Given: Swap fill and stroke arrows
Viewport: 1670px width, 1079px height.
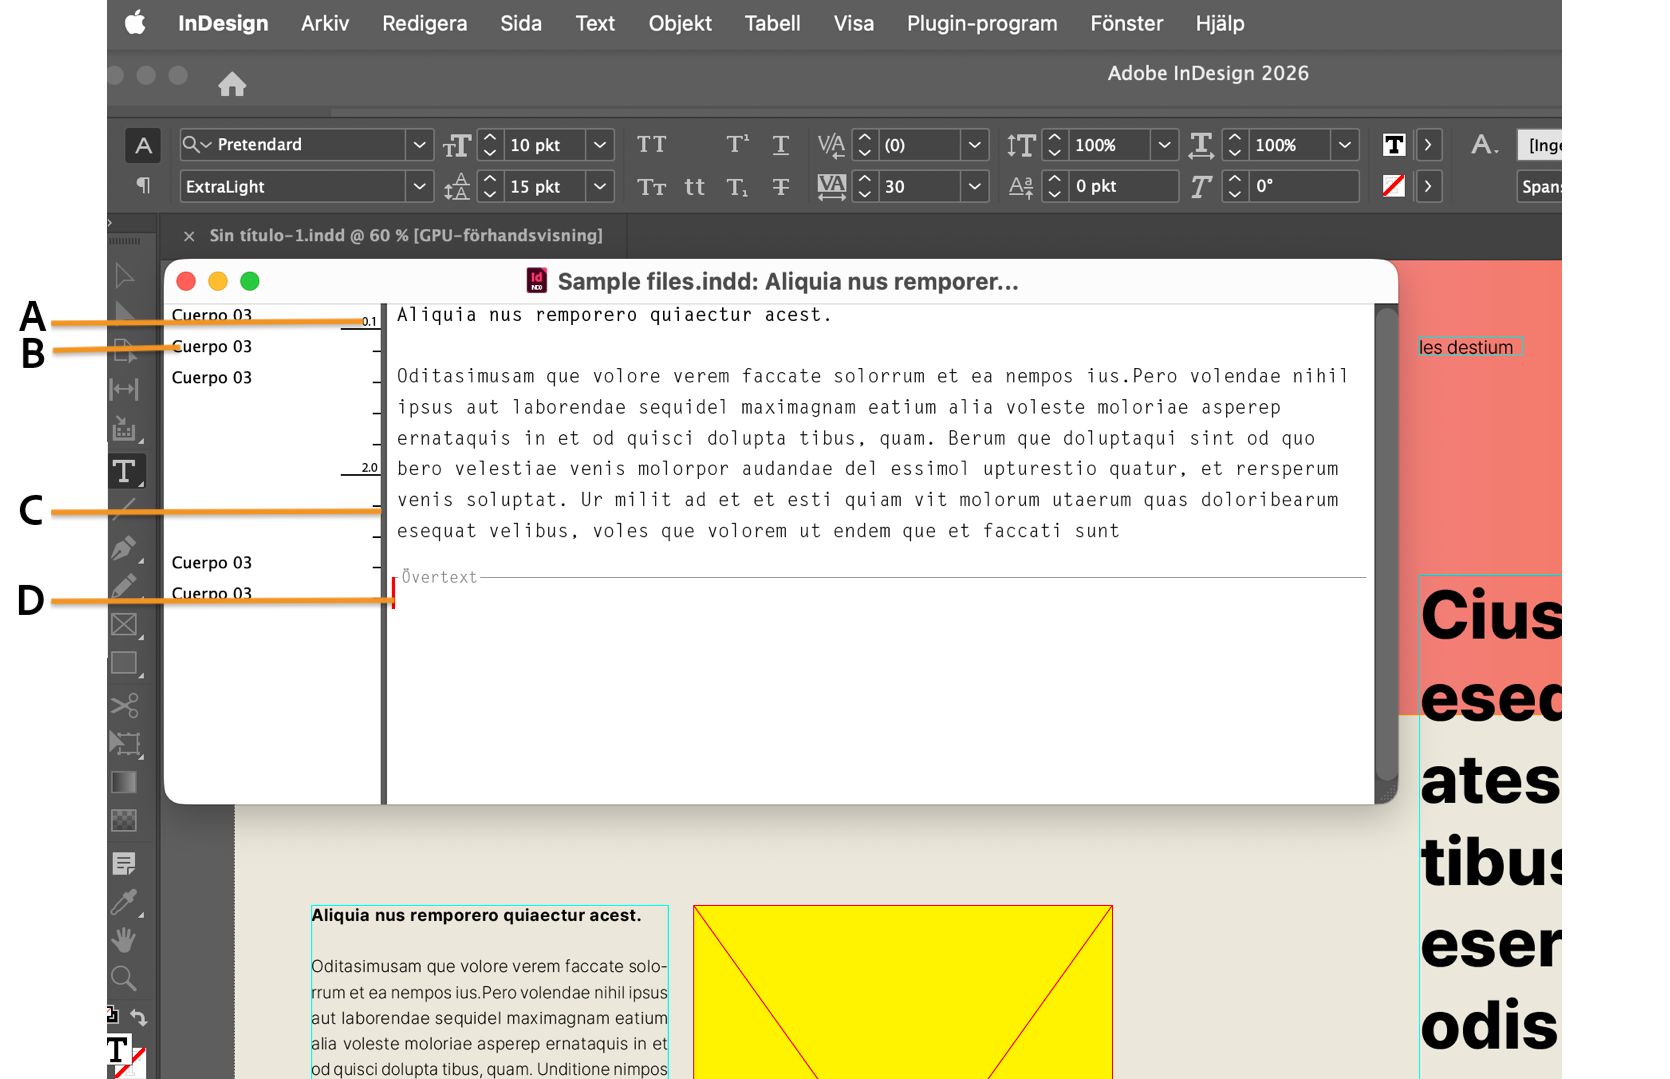Looking at the screenshot, I should (x=139, y=1017).
